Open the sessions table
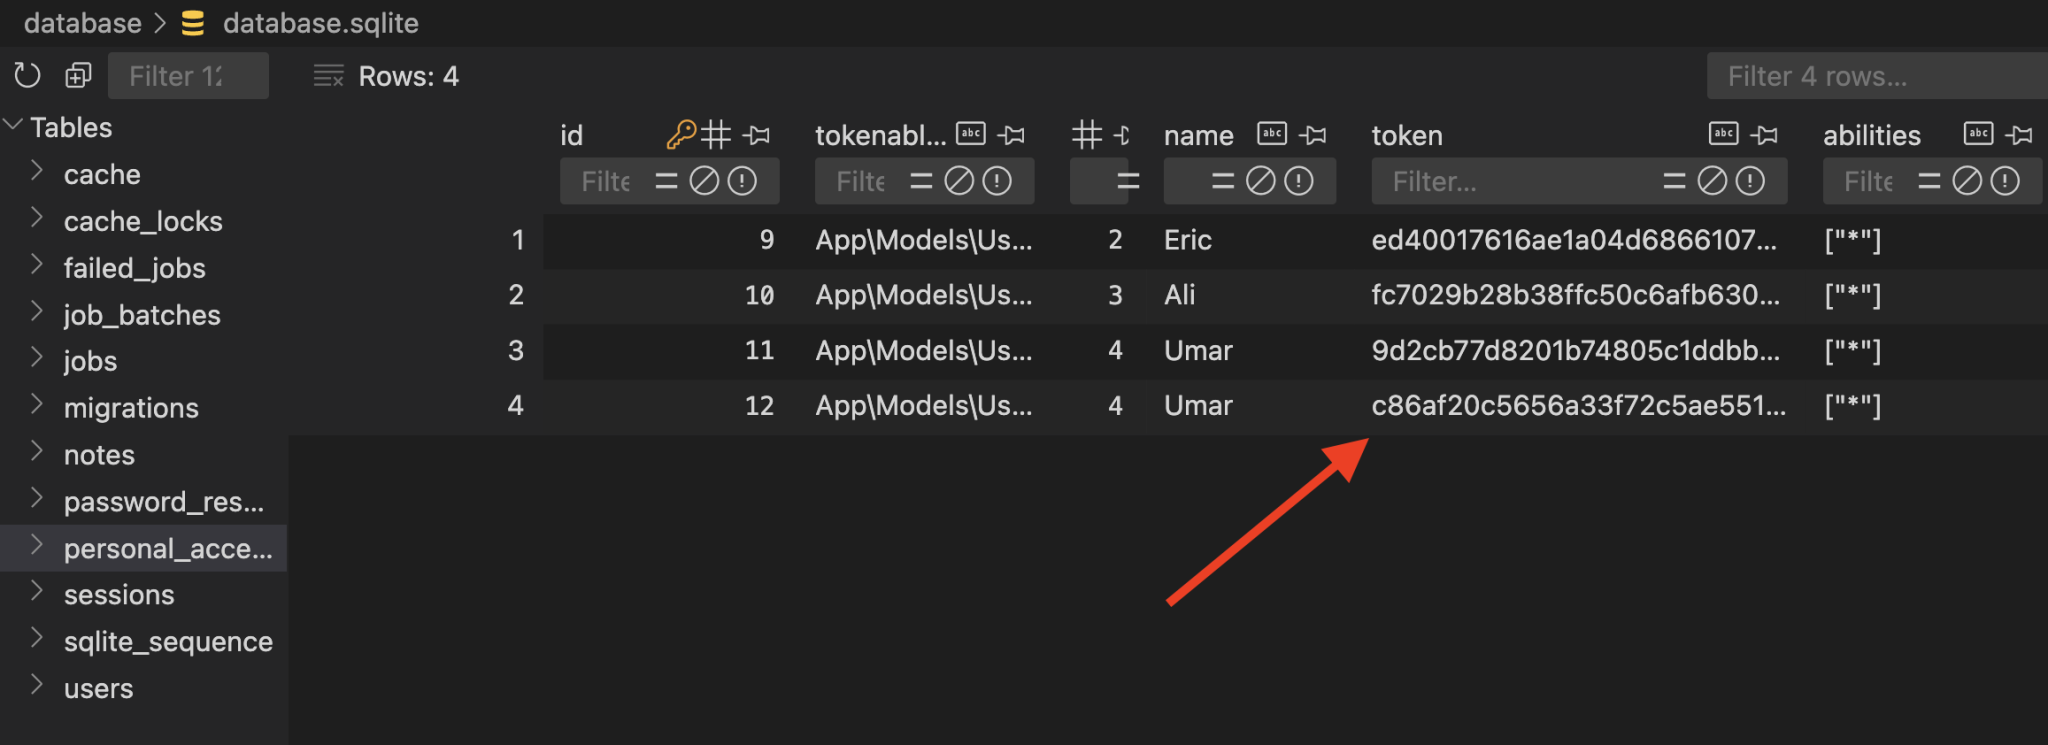Image resolution: width=2048 pixels, height=745 pixels. click(119, 595)
